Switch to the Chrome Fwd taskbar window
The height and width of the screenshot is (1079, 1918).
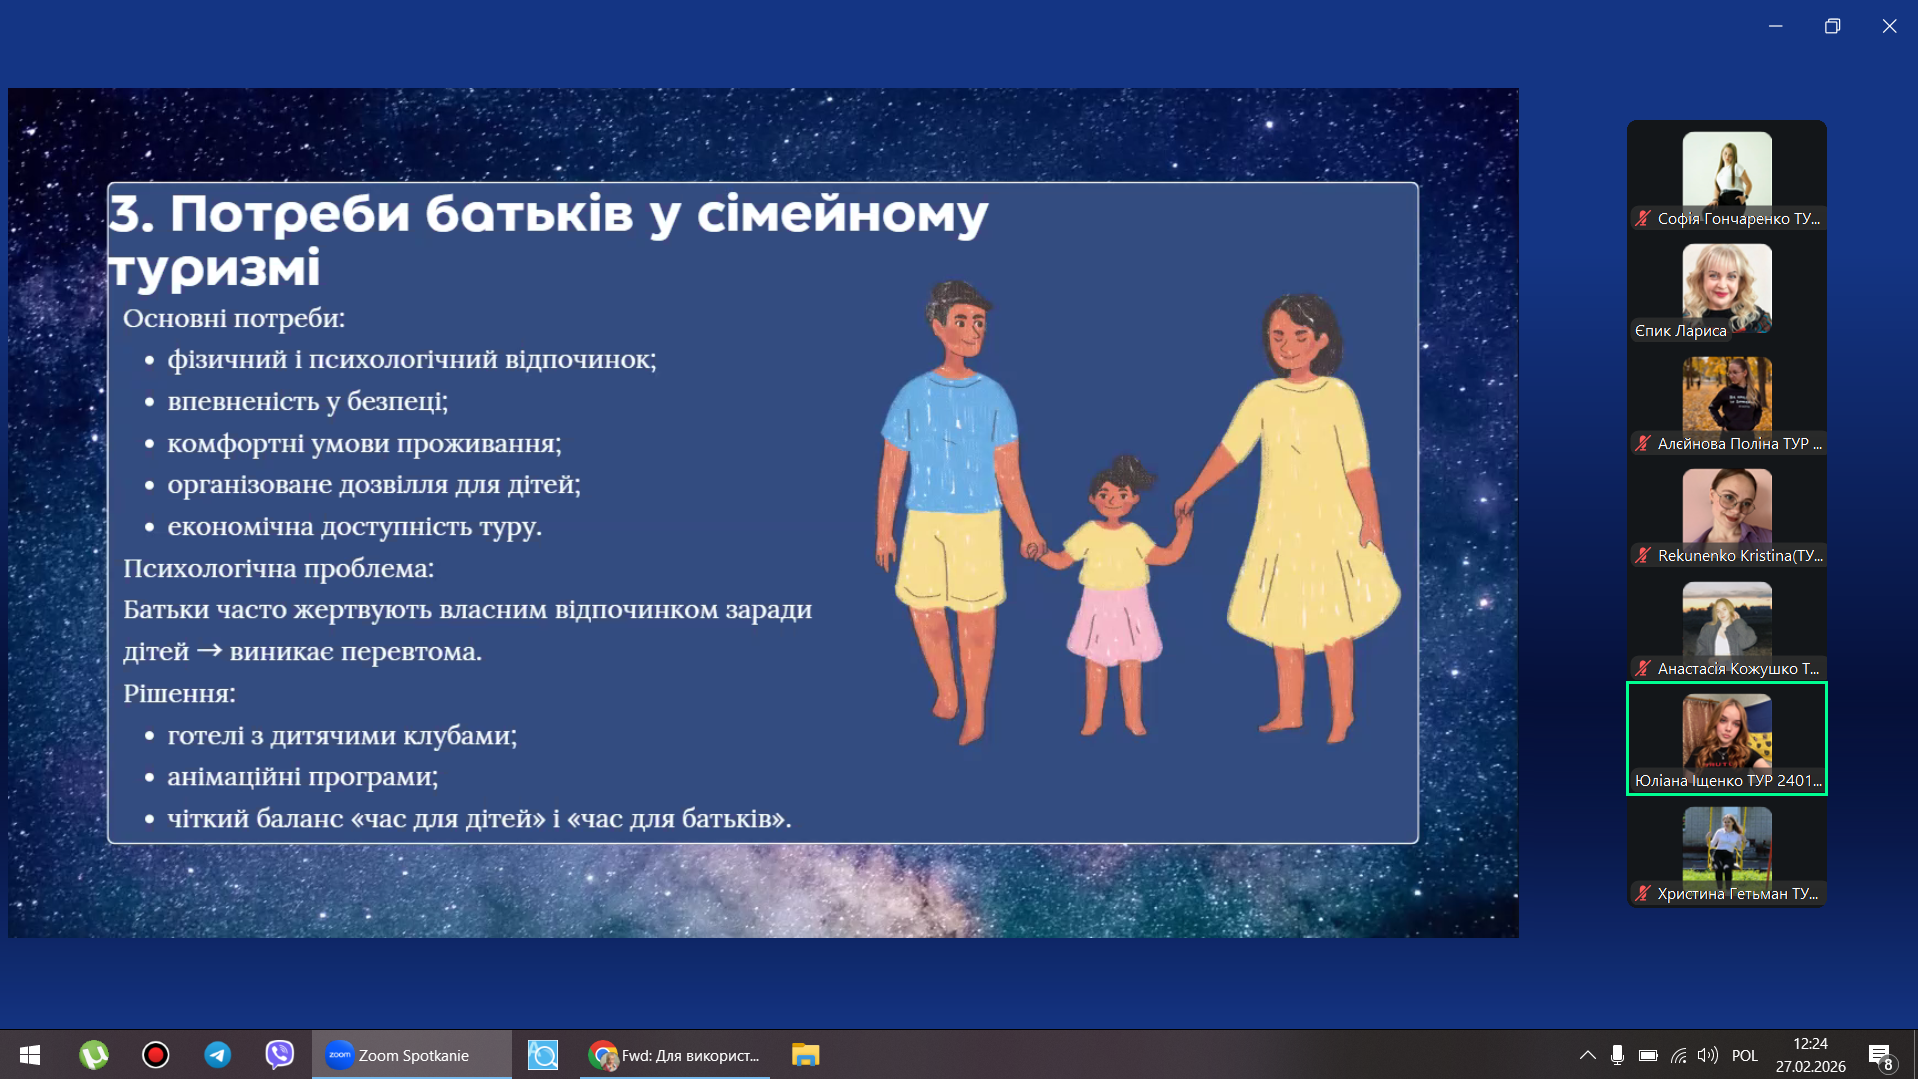coord(675,1055)
